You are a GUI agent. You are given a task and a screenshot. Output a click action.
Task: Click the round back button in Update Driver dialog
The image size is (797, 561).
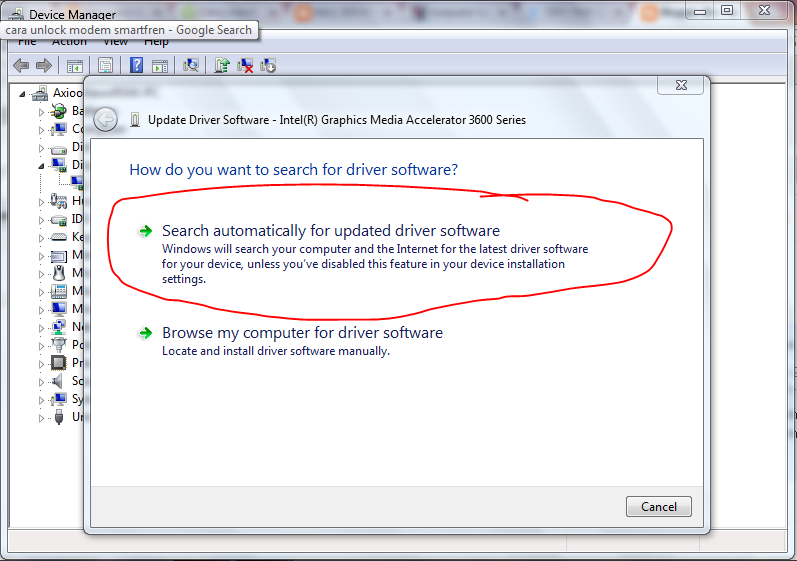click(106, 120)
